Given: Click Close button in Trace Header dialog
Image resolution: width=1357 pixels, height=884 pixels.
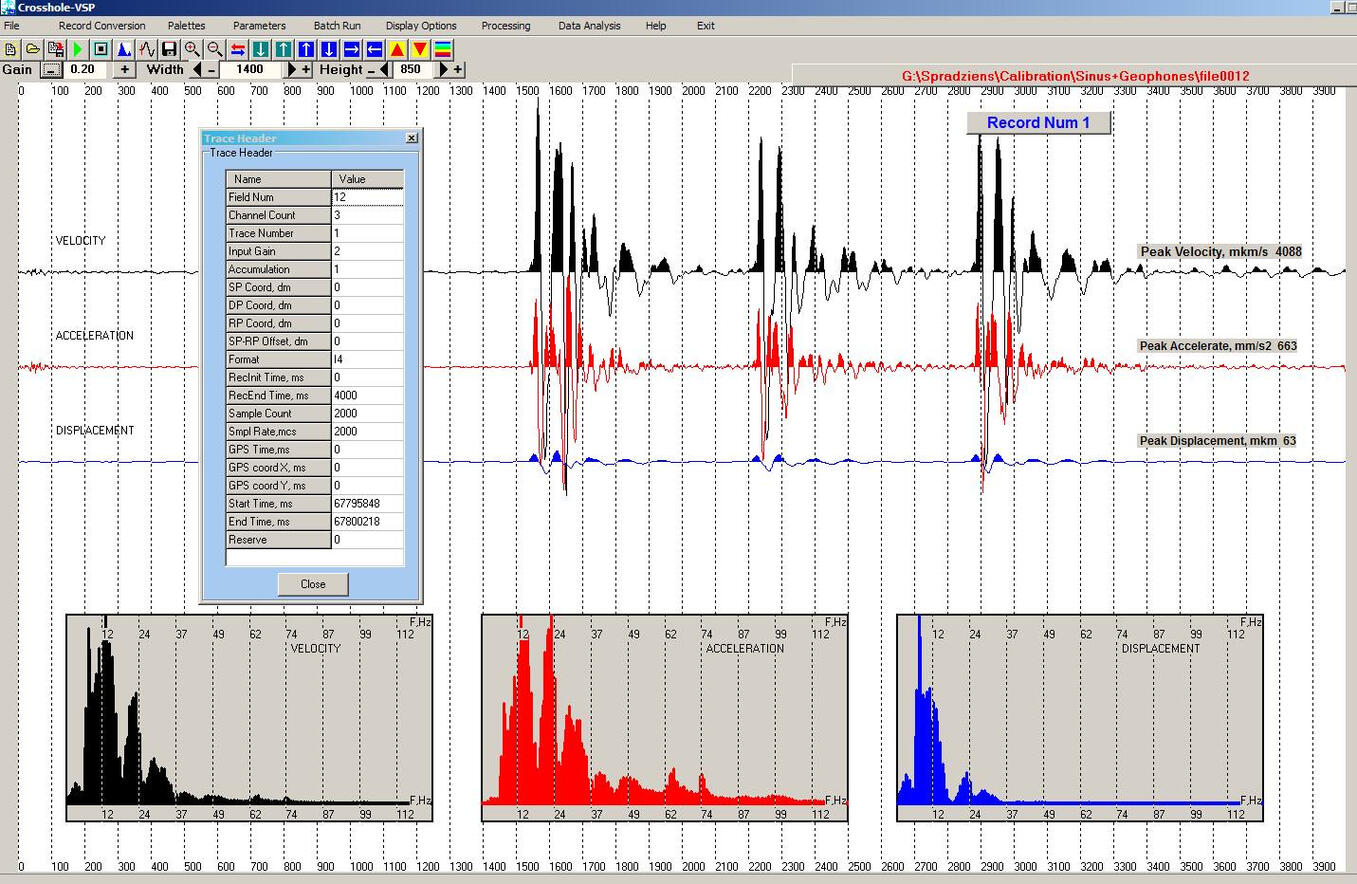Looking at the screenshot, I should 313,584.
